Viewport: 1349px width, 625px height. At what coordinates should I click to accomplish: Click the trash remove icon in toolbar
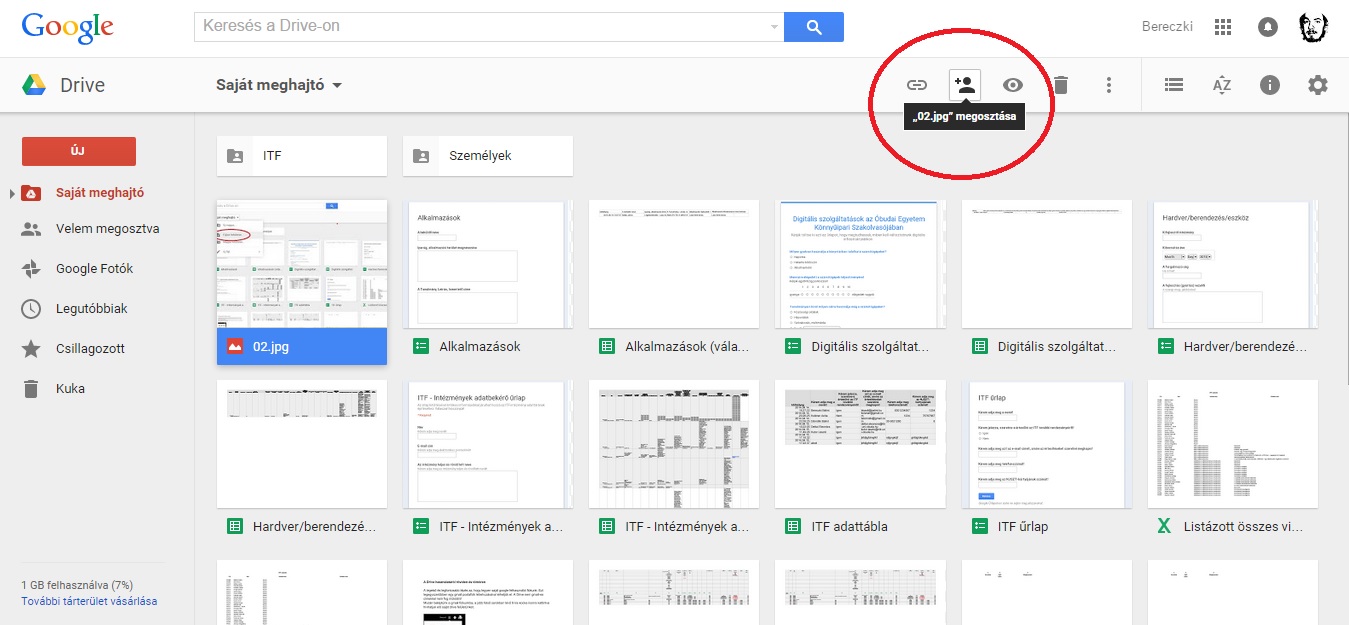[x=1061, y=85]
